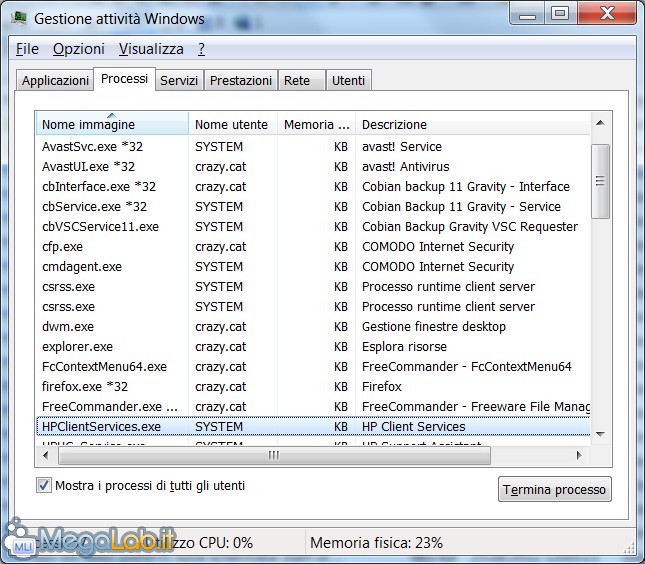Open the Opzioni menu
Image resolution: width=645 pixels, height=564 pixels.
point(79,49)
